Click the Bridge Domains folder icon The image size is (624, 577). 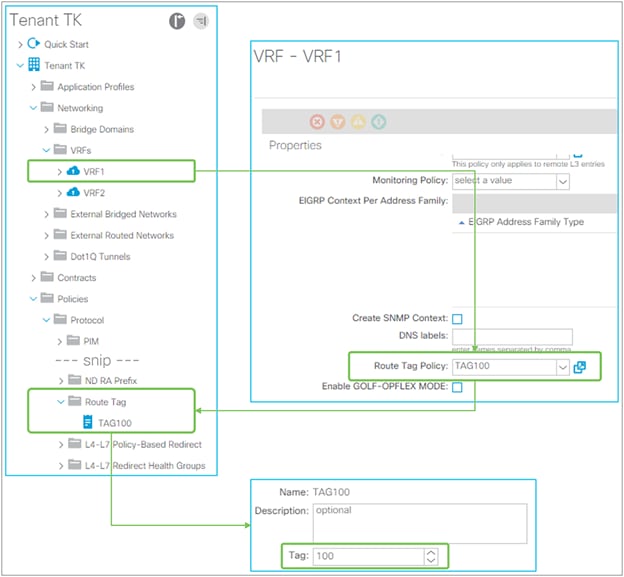(x=60, y=128)
